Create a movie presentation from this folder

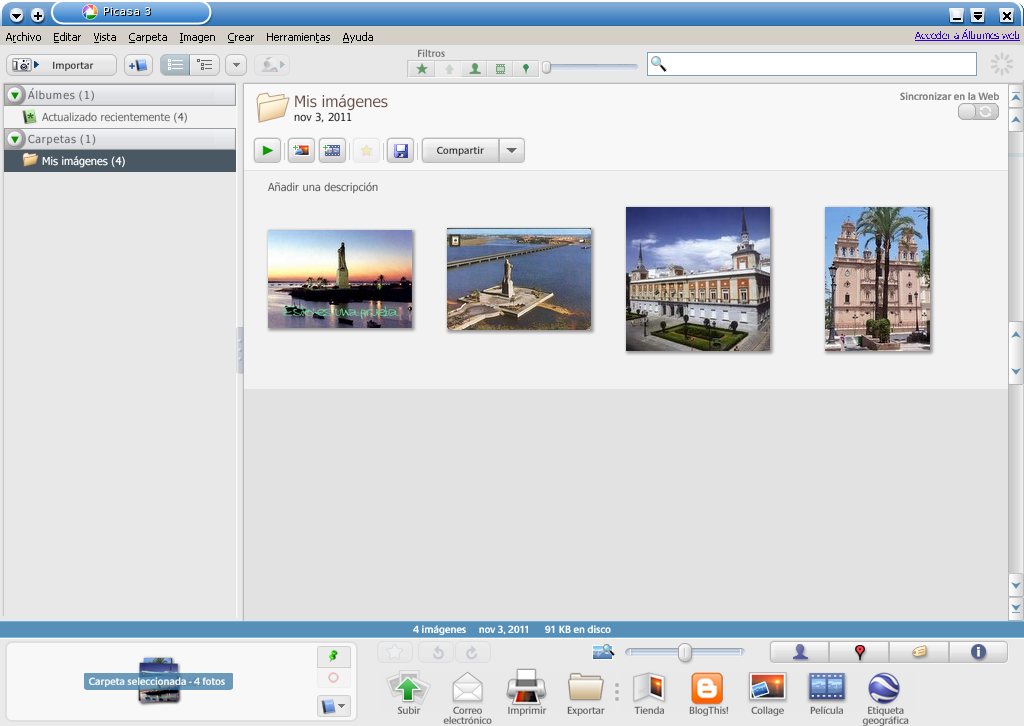(x=332, y=150)
